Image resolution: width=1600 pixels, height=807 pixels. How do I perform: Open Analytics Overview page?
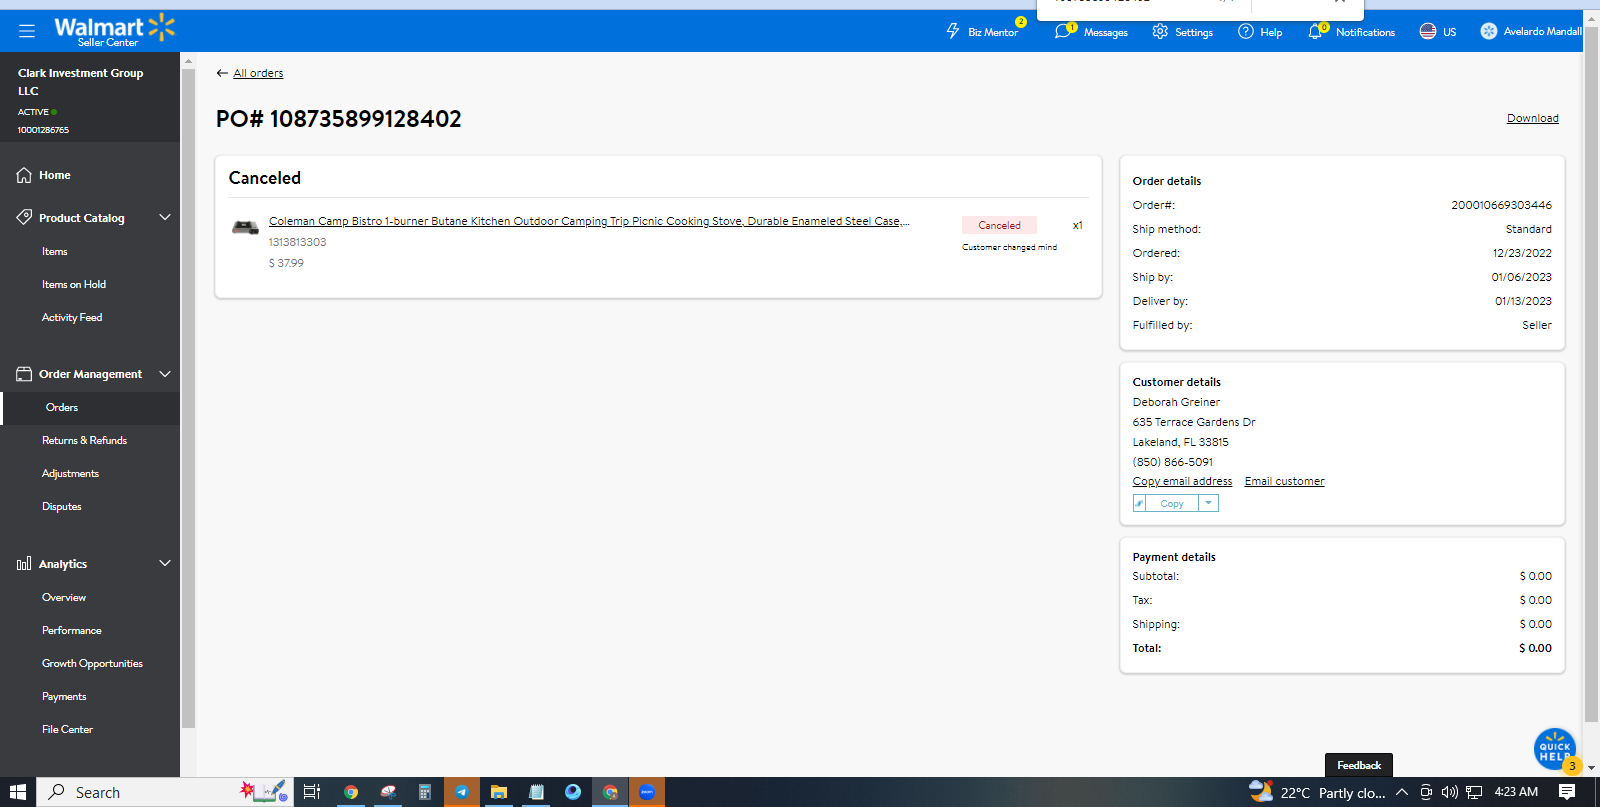click(64, 598)
